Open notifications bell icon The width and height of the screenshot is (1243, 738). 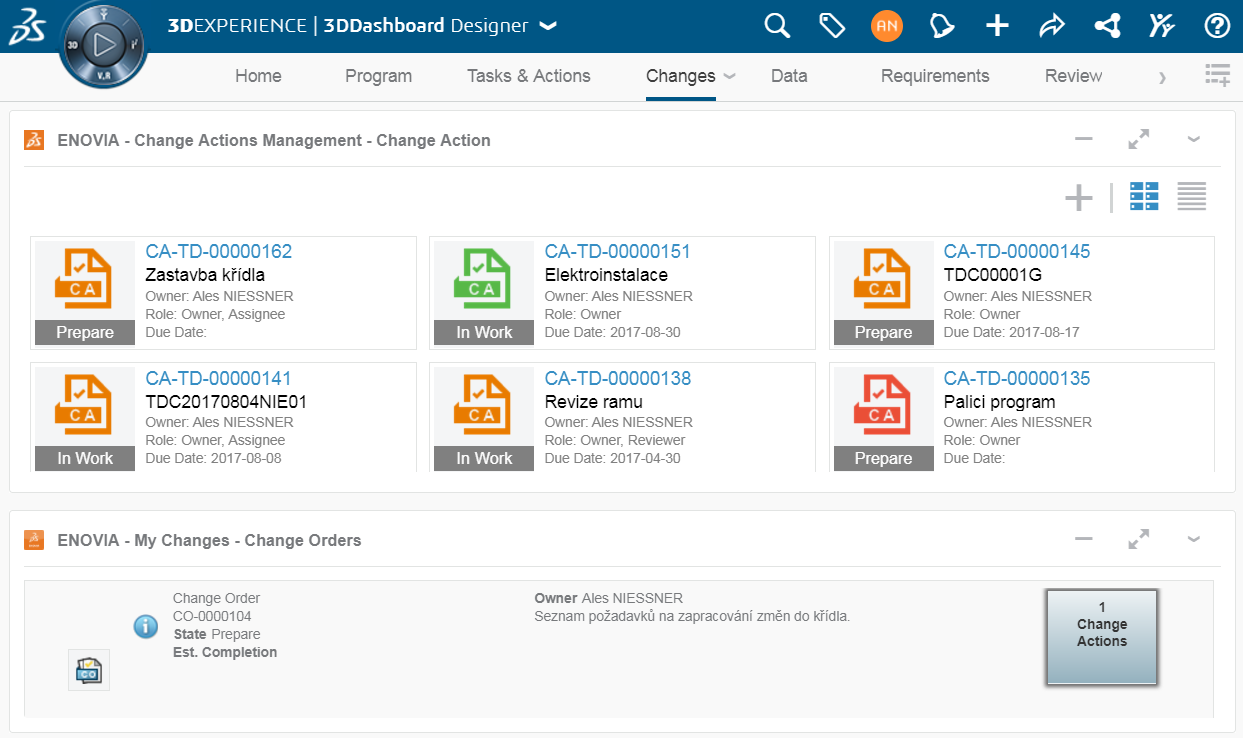coord(942,26)
